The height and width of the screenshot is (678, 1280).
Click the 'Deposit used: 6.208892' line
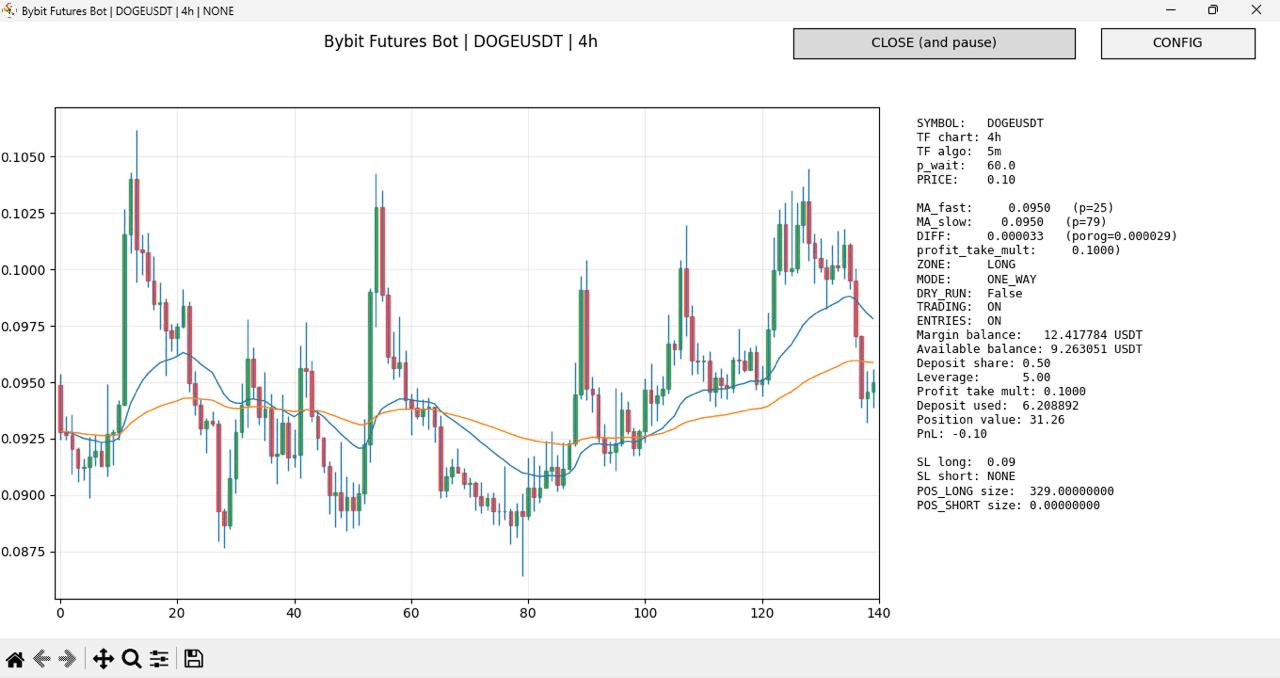coord(998,406)
